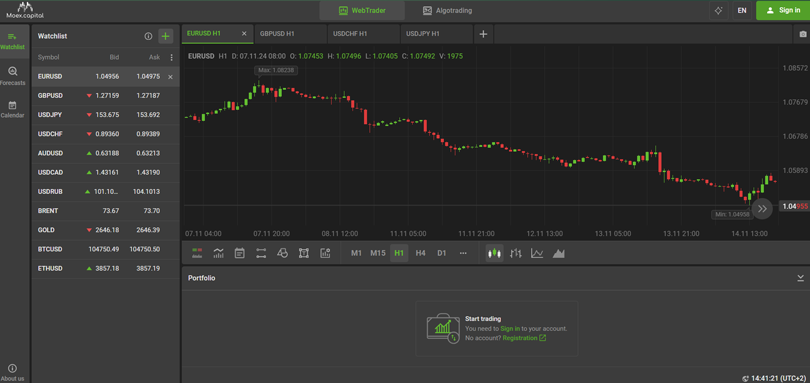Viewport: 810px width, 383px height.
Task: Select AUDUSD row in watchlist
Action: coord(106,153)
